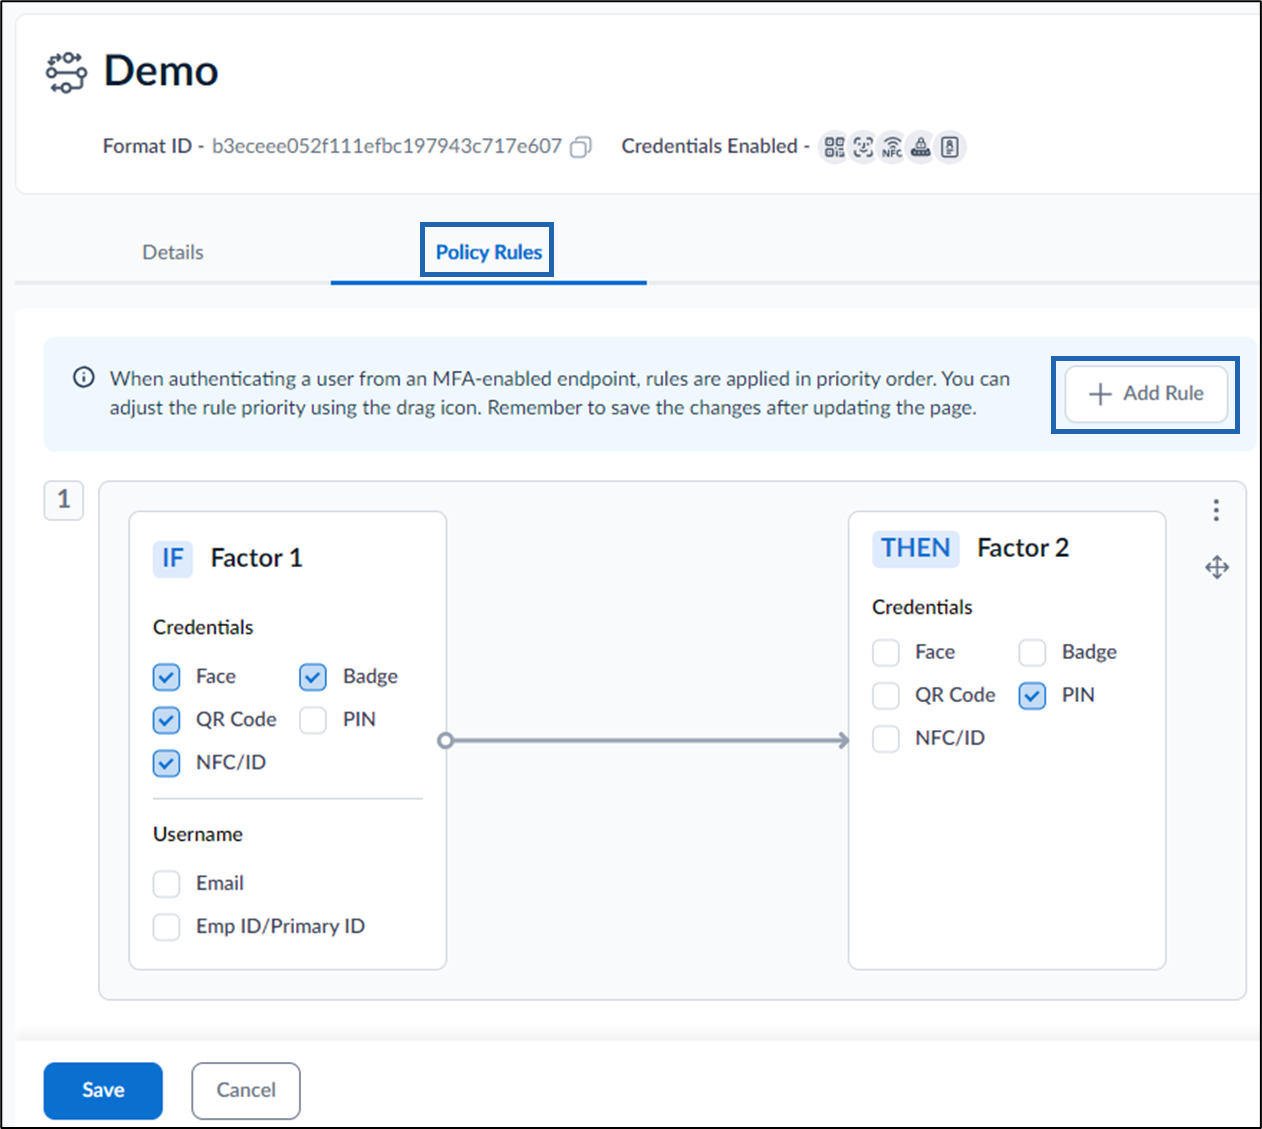The width and height of the screenshot is (1262, 1129).
Task: Click the policy workflow icon beside Demo
Action: 66,72
